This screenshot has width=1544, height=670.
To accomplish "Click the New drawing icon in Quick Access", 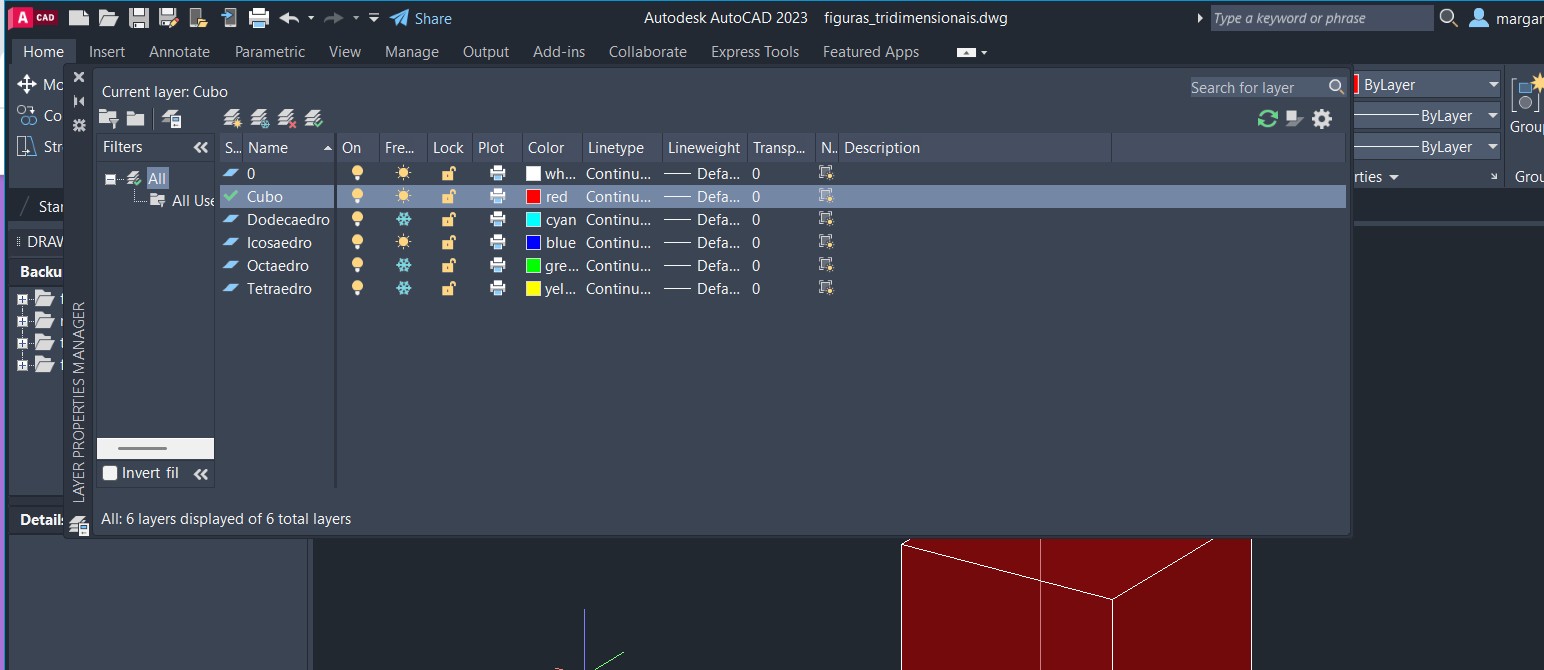I will pyautogui.click(x=78, y=18).
